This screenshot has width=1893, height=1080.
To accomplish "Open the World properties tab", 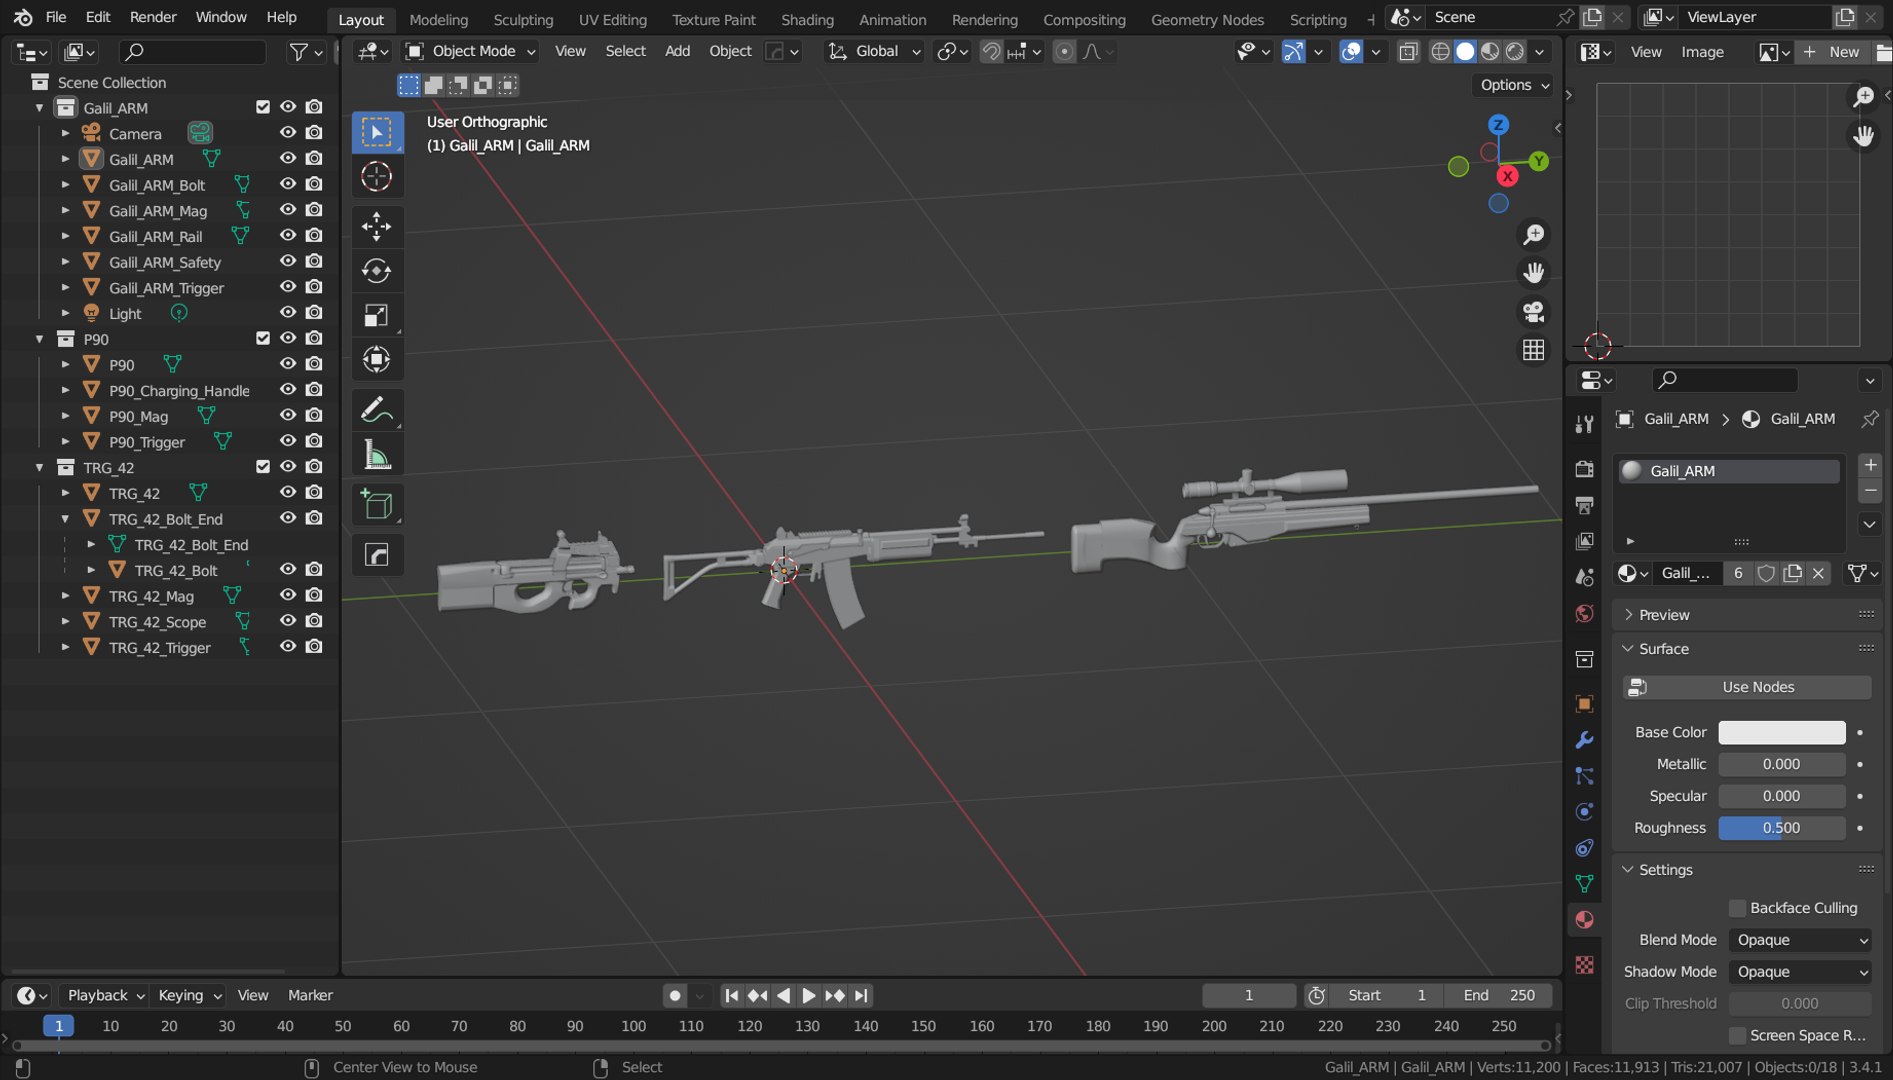I will pyautogui.click(x=1585, y=613).
